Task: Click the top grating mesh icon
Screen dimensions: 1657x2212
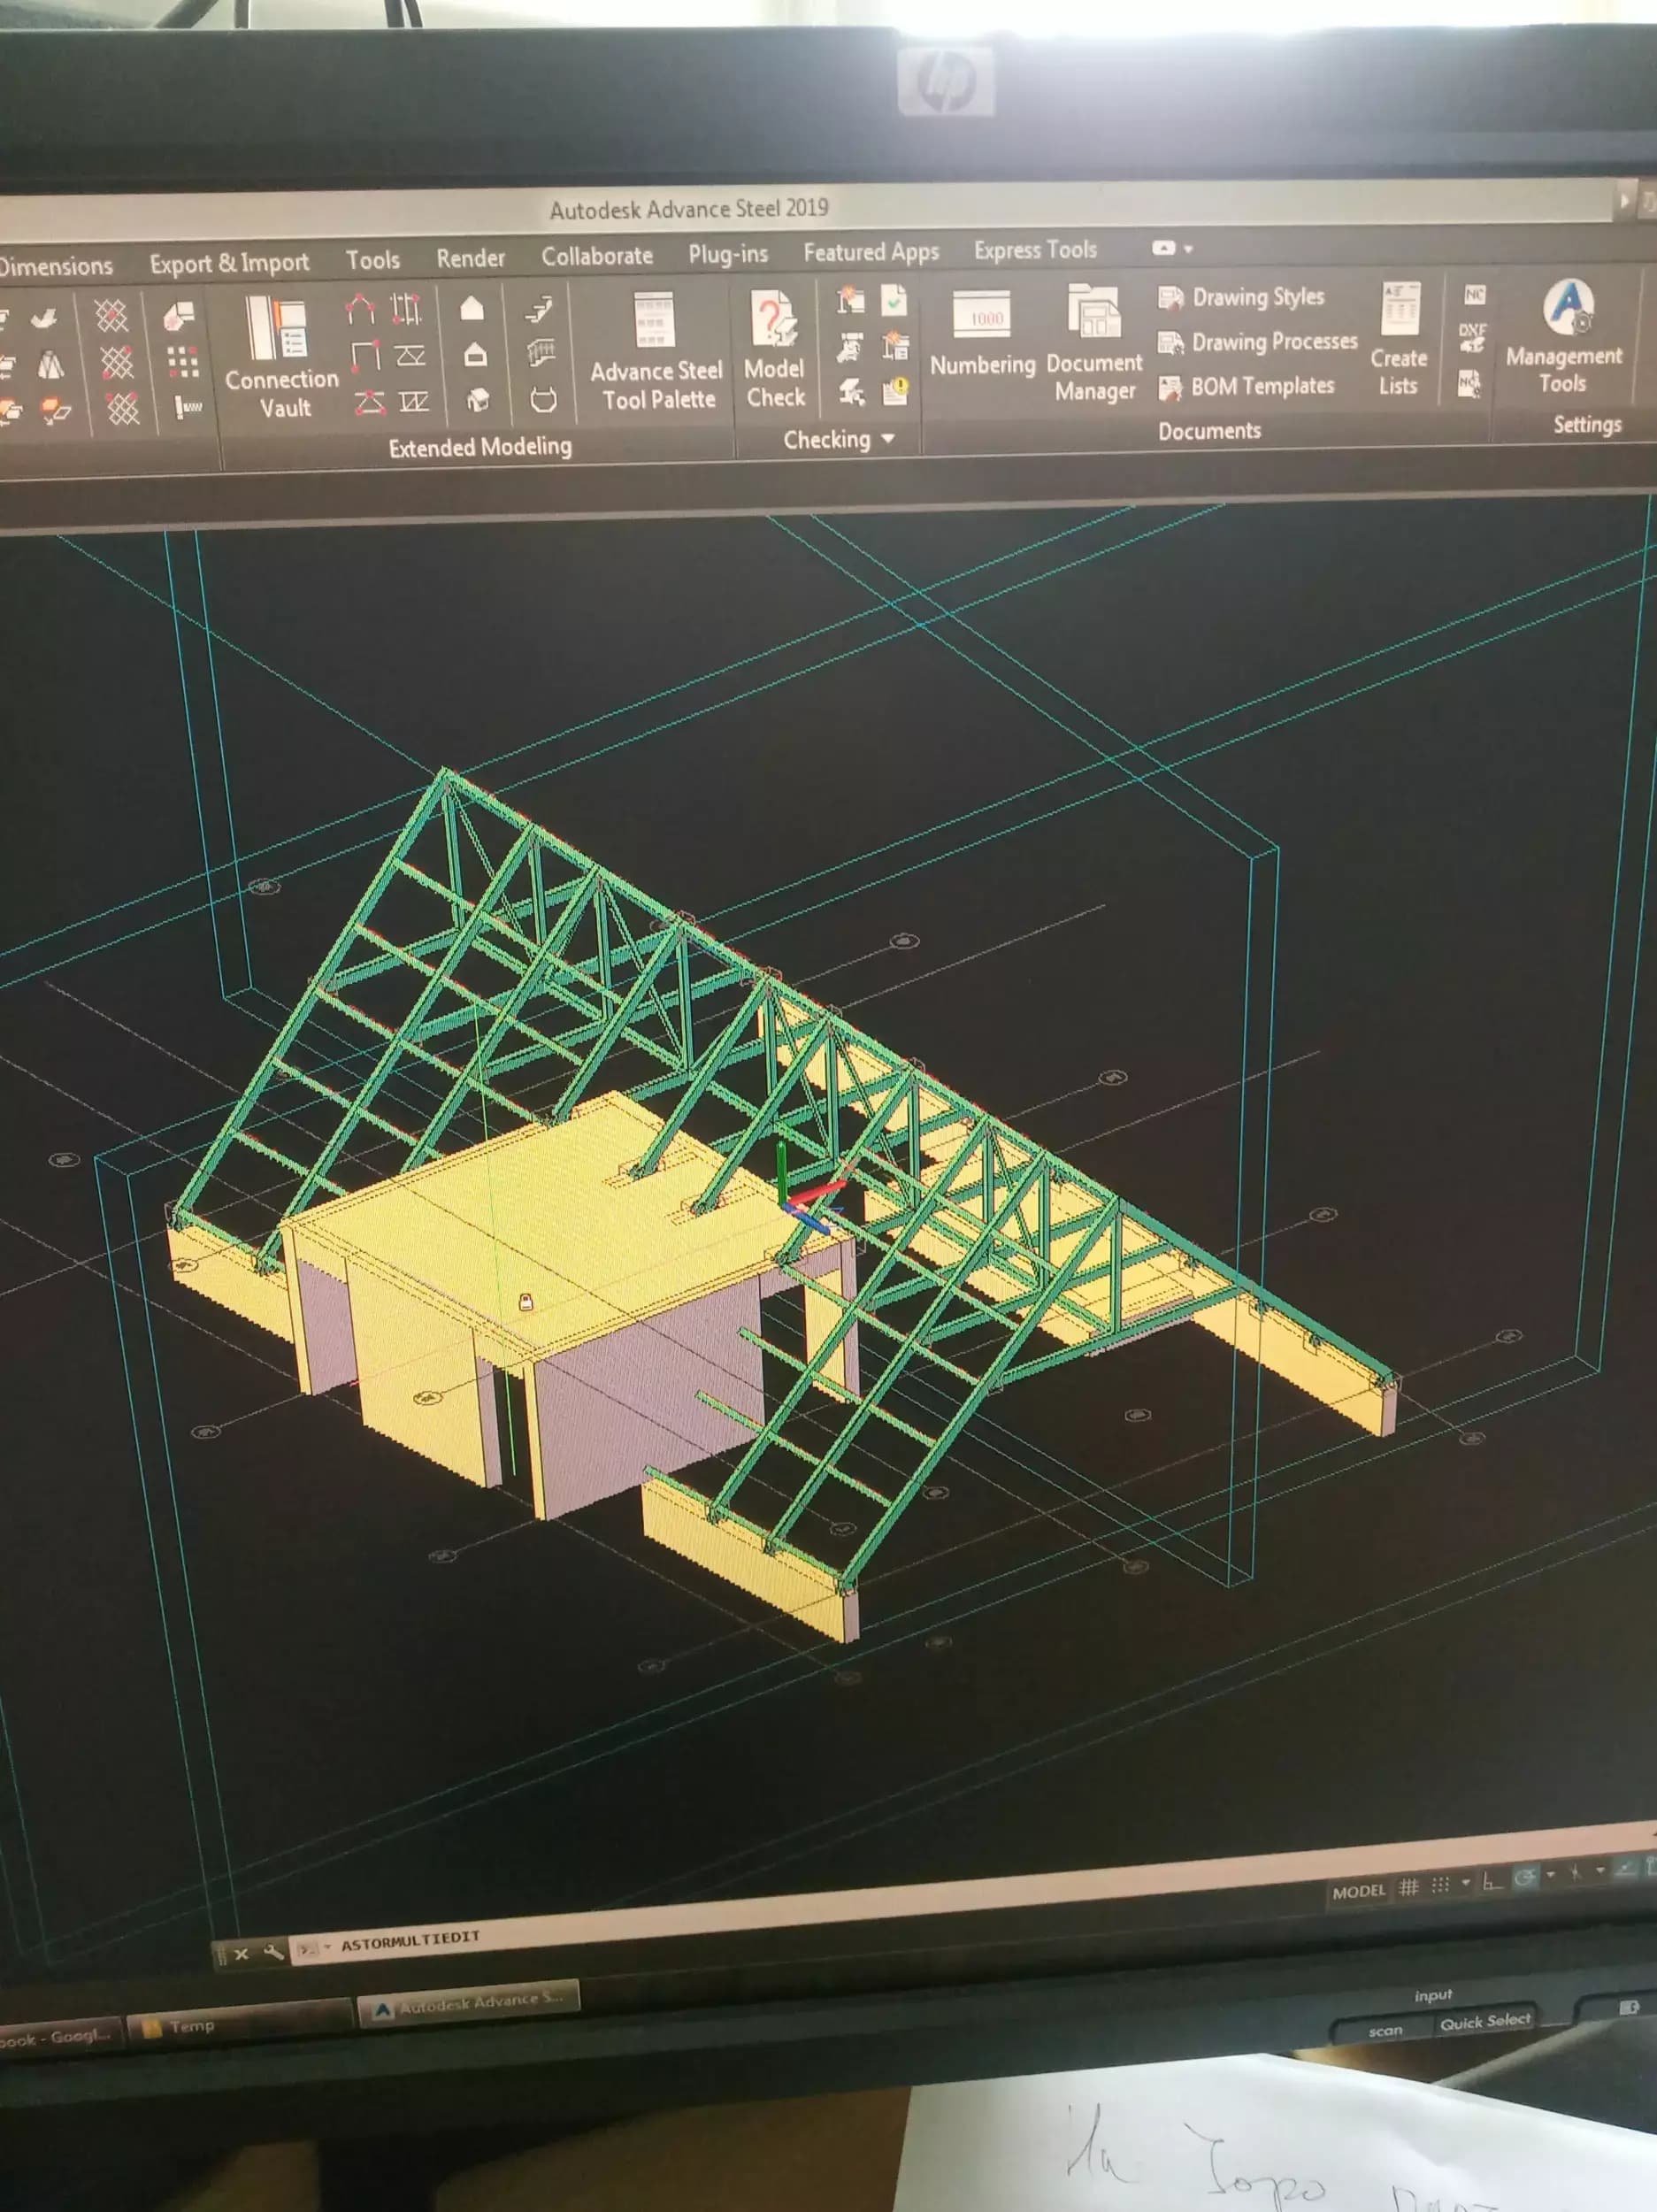Action: pos(112,316)
